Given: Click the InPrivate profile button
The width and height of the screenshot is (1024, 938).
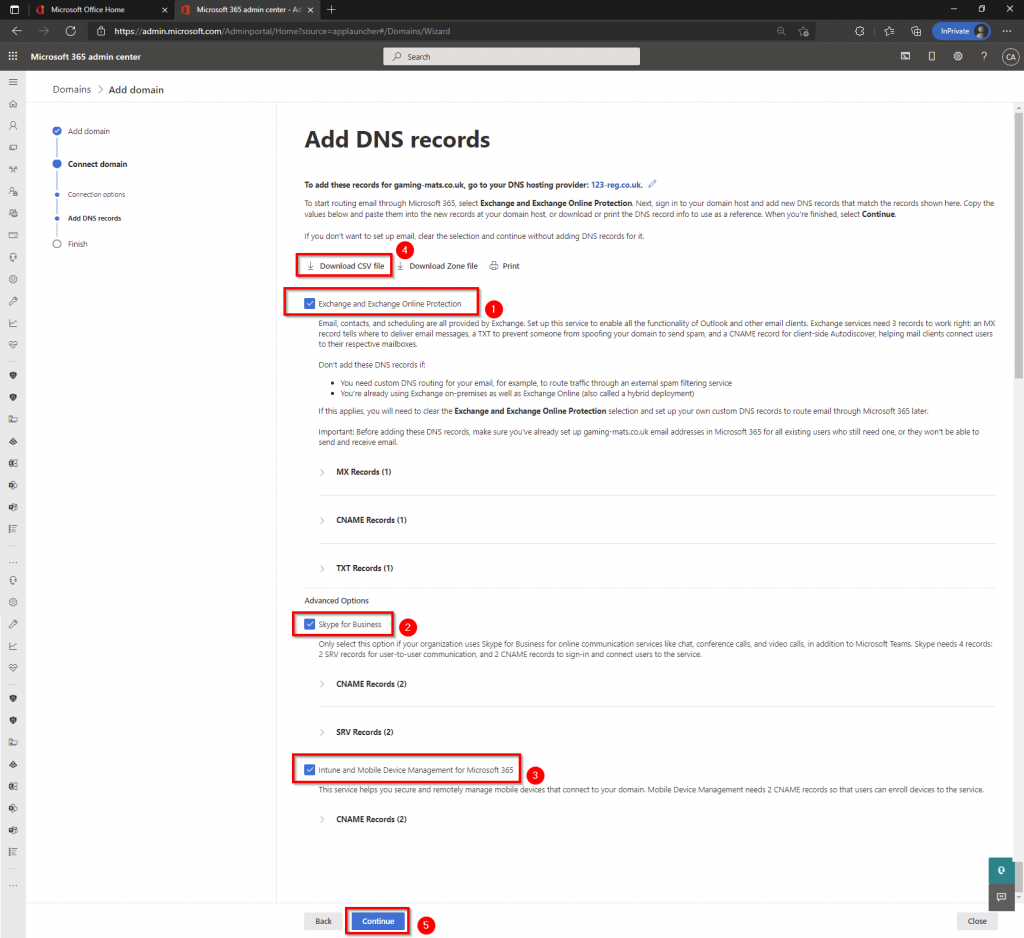Looking at the screenshot, I should (961, 31).
